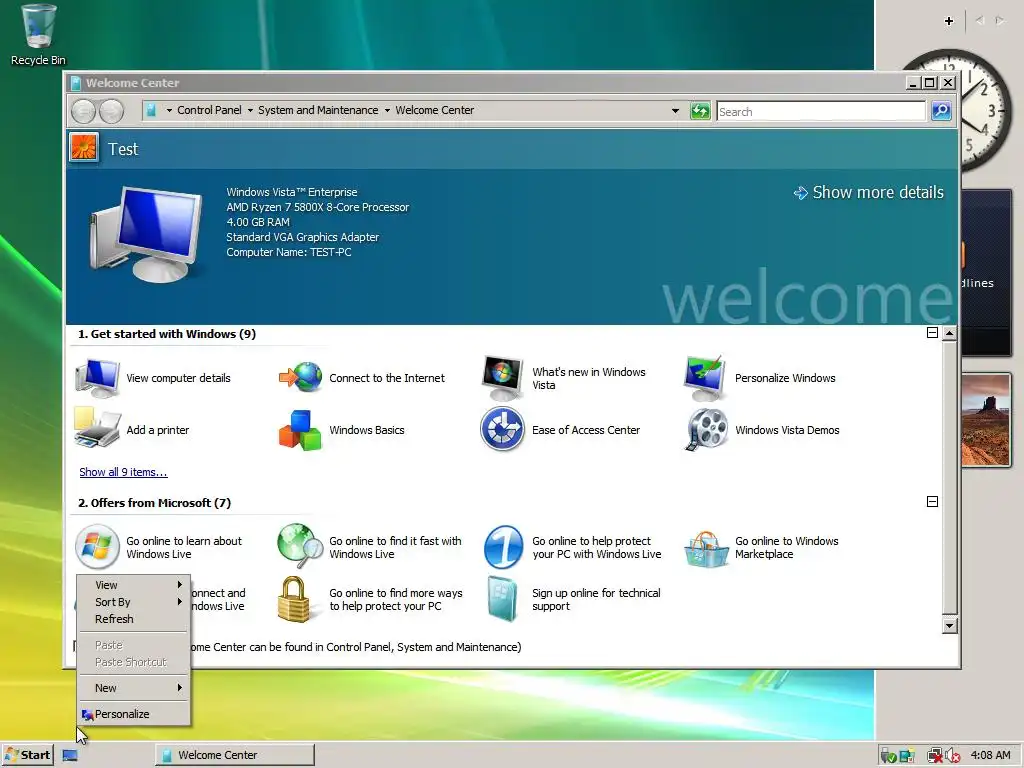Click the previous gadget page arrow
Viewport: 1024px width, 768px height.
[x=980, y=21]
